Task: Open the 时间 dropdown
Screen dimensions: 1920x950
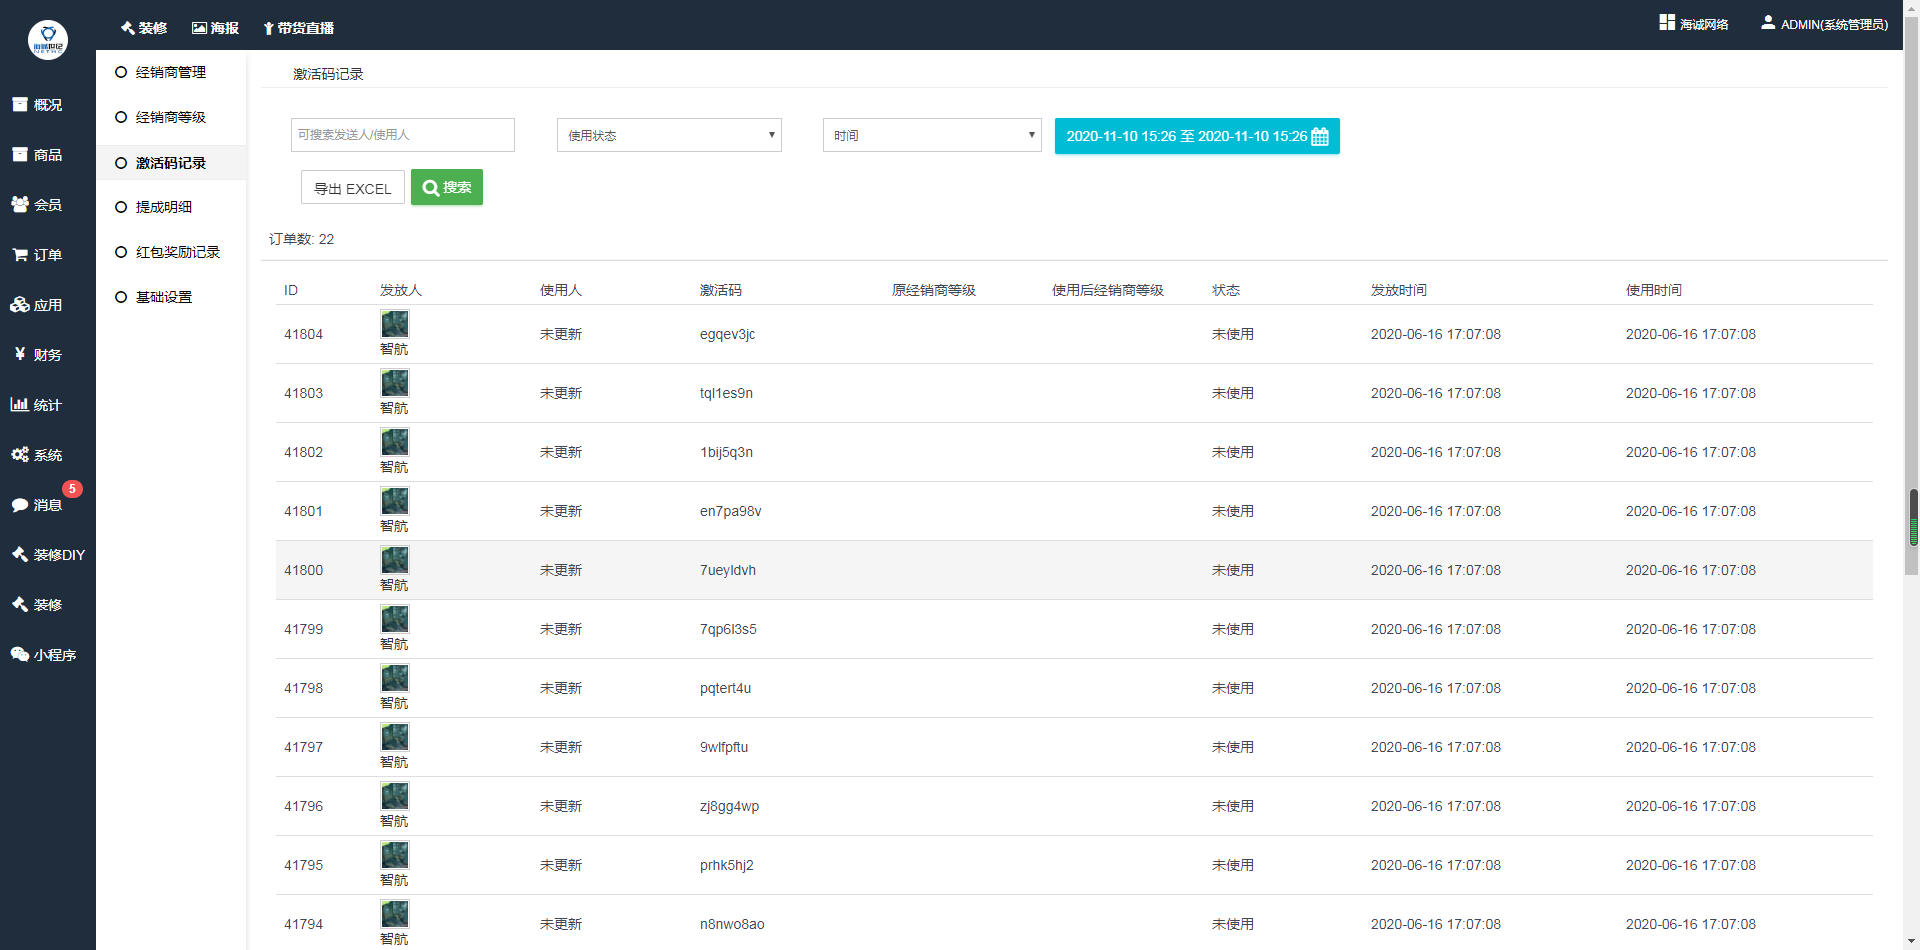Action: (x=932, y=135)
